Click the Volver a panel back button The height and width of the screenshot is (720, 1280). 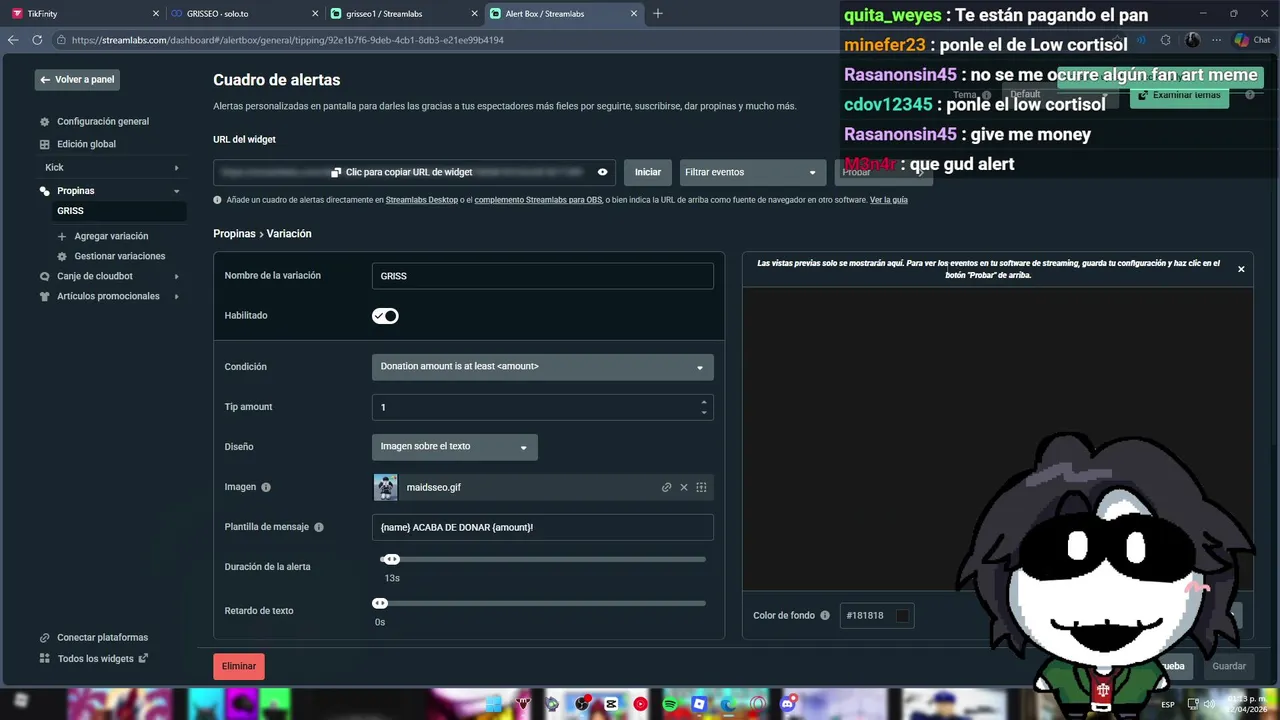point(77,80)
